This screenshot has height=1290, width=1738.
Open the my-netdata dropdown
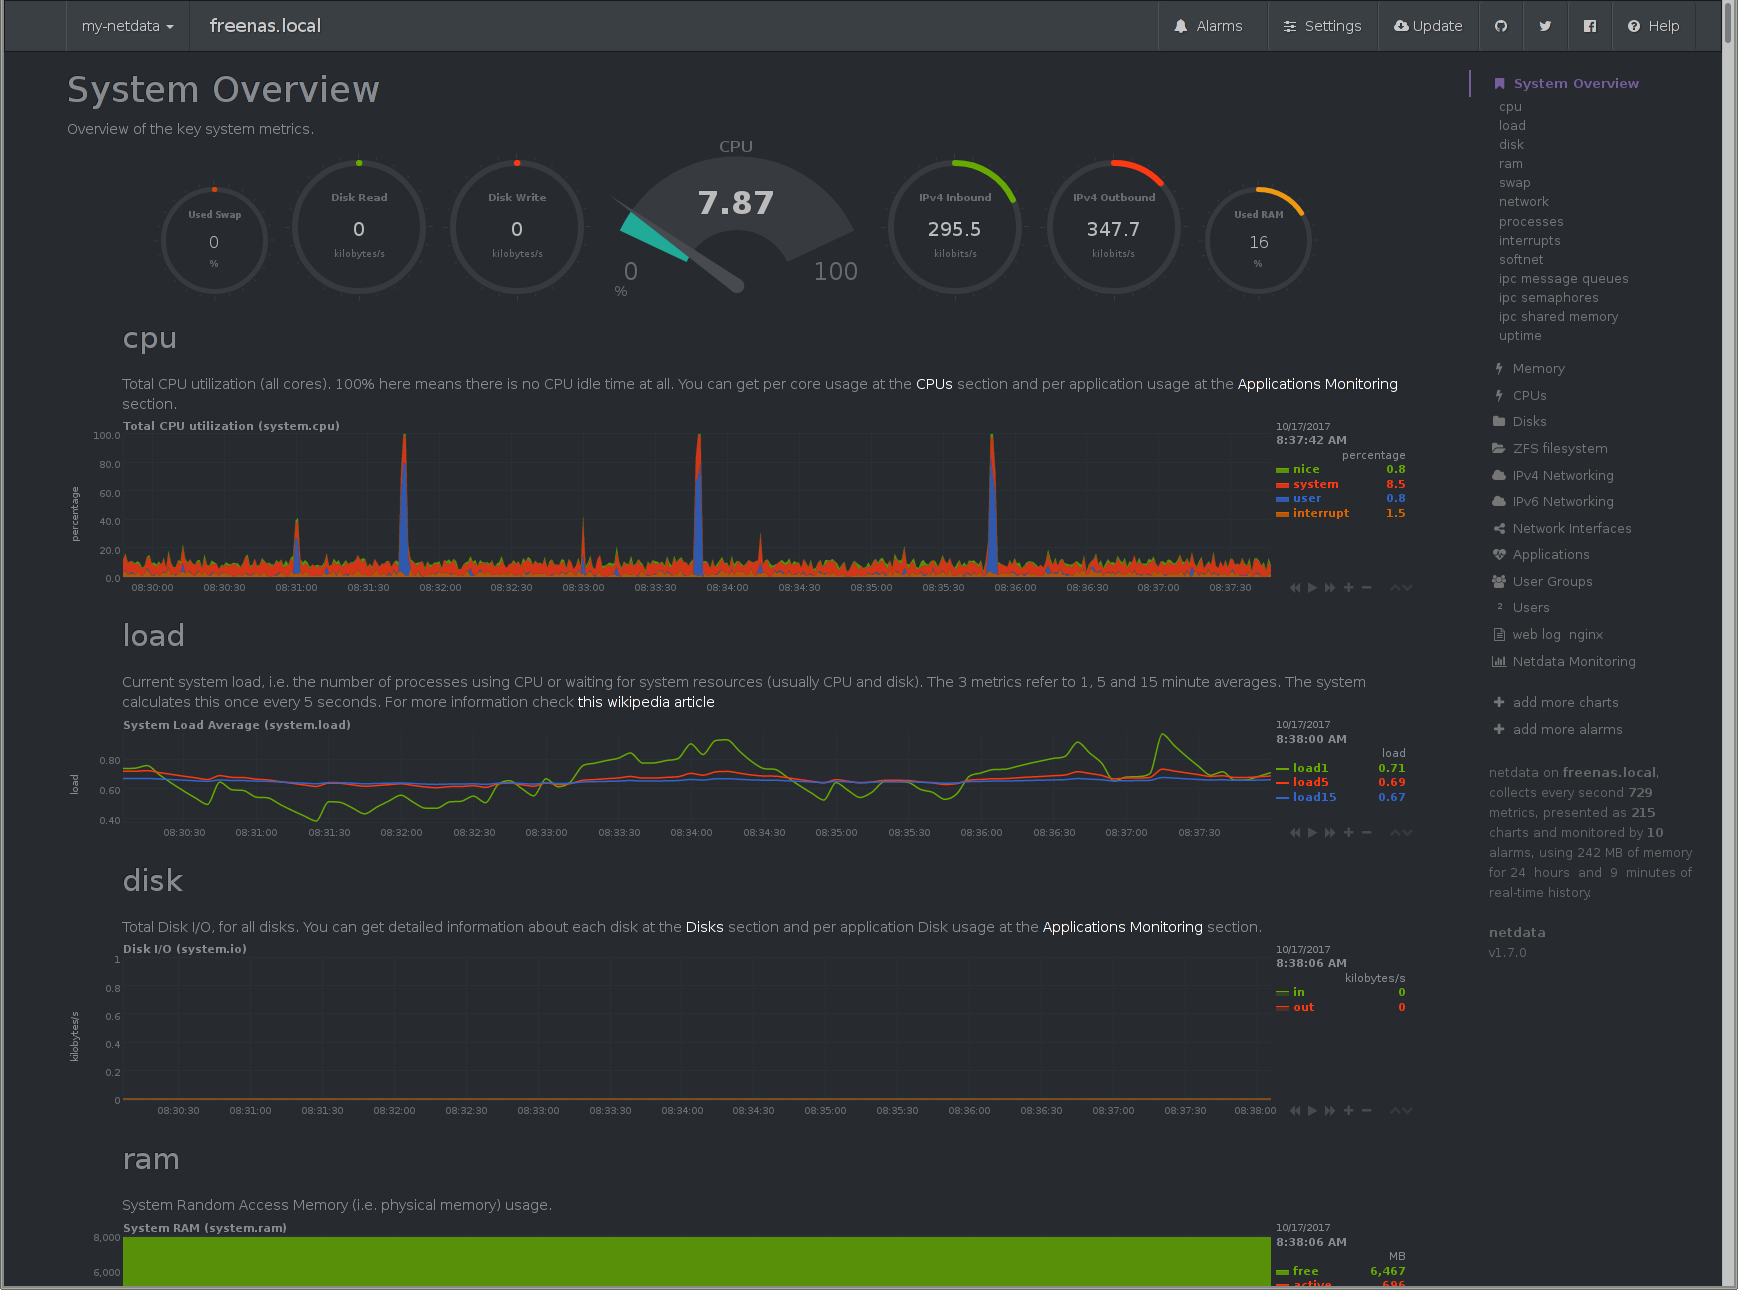pos(127,26)
